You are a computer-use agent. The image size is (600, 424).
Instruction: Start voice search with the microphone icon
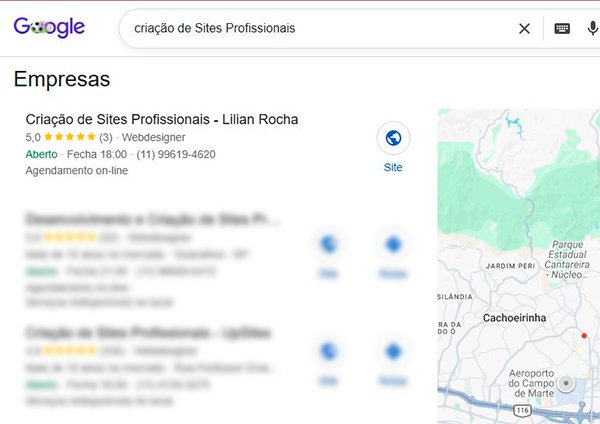(592, 28)
